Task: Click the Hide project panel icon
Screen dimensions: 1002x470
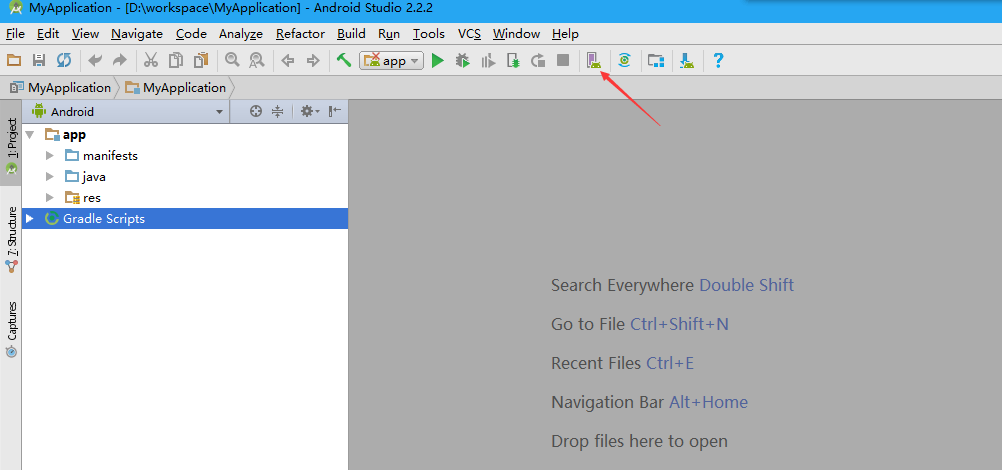Action: click(335, 111)
